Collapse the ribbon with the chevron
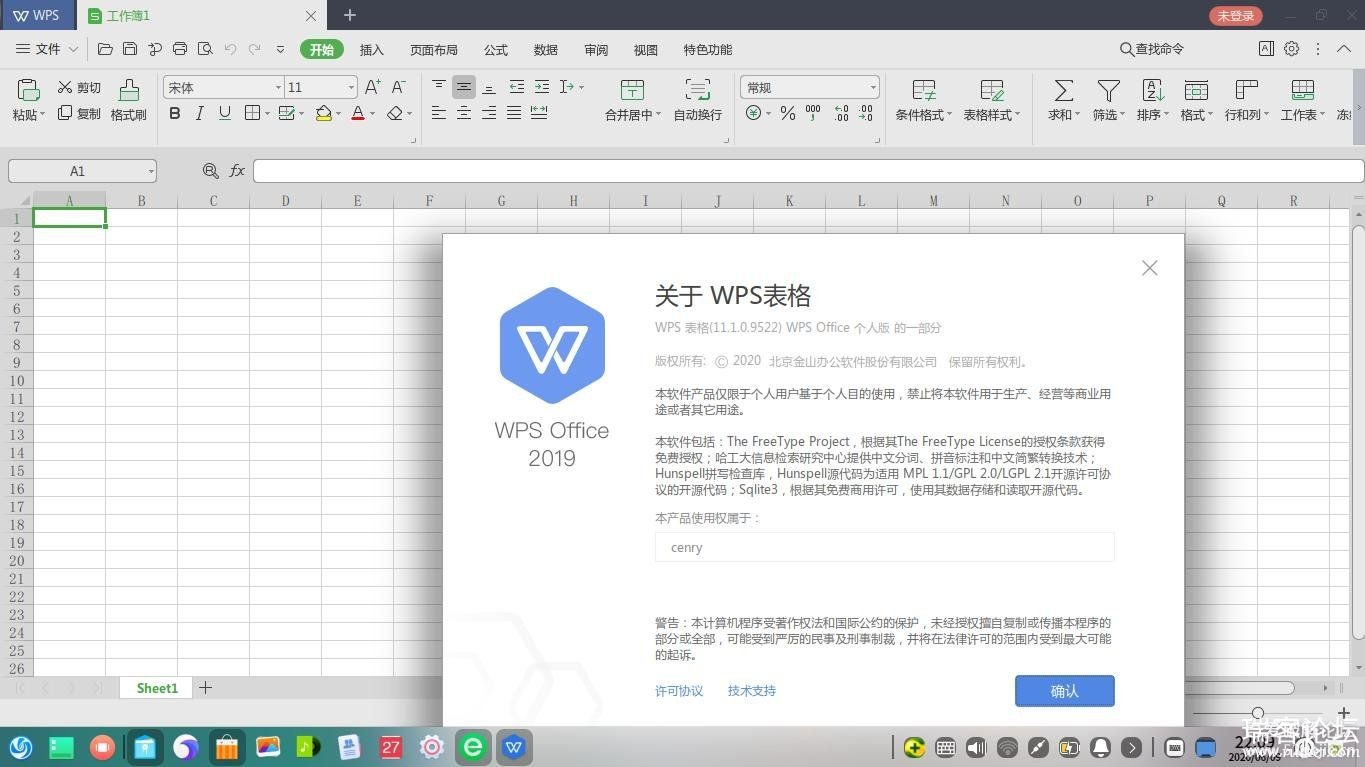This screenshot has width=1365, height=767. (1343, 48)
